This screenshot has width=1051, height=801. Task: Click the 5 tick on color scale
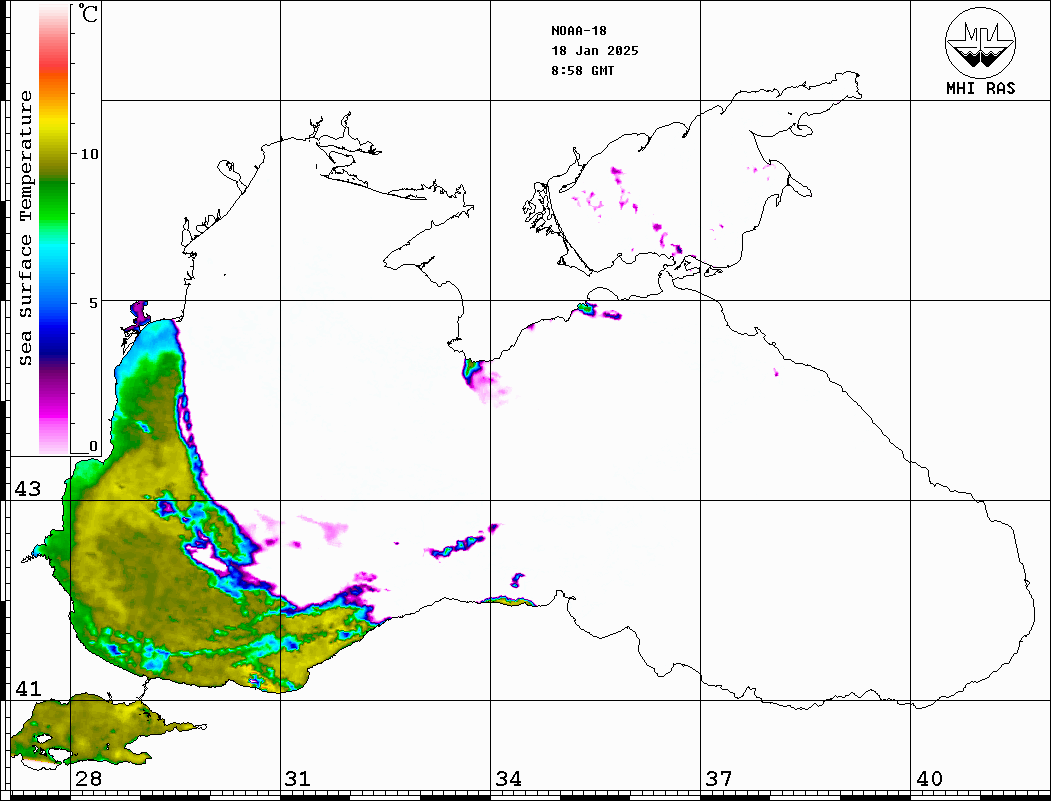93,303
